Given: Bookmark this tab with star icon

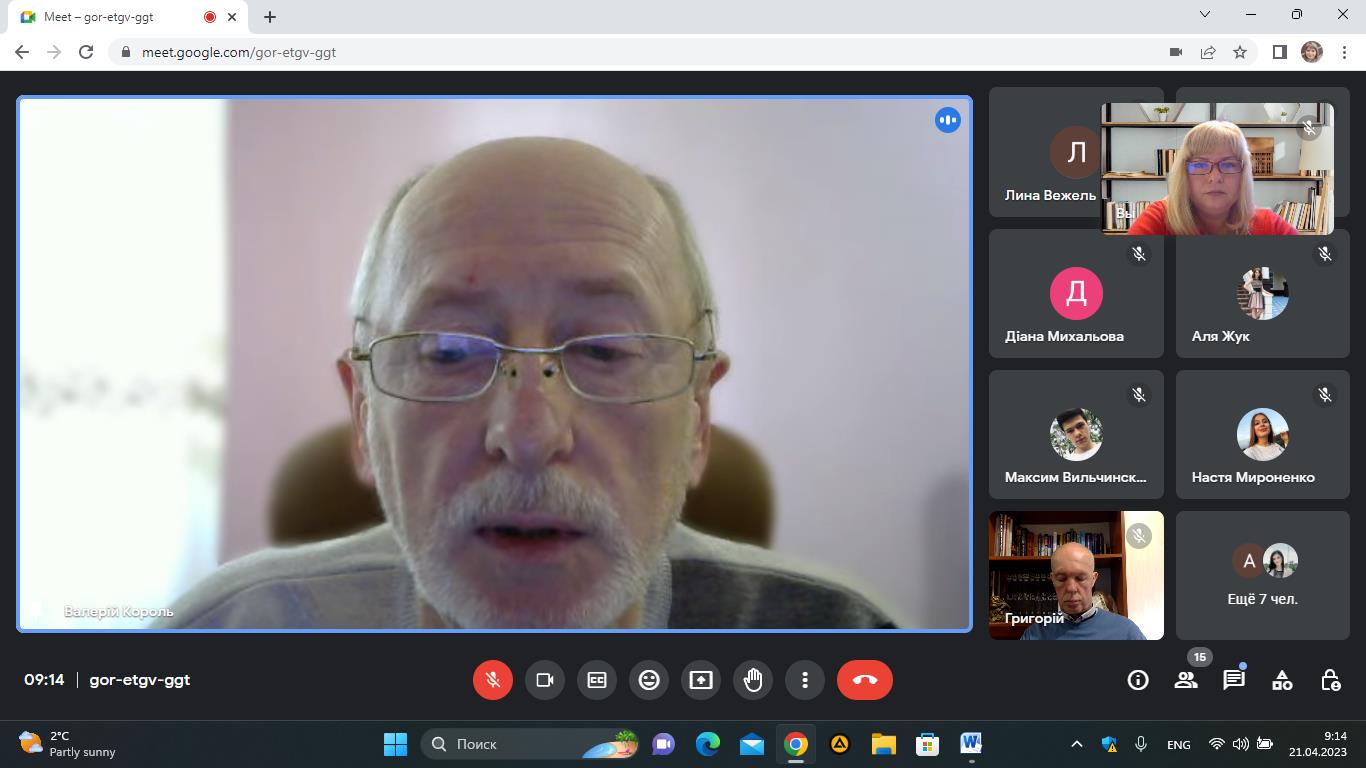Looking at the screenshot, I should coord(1240,52).
